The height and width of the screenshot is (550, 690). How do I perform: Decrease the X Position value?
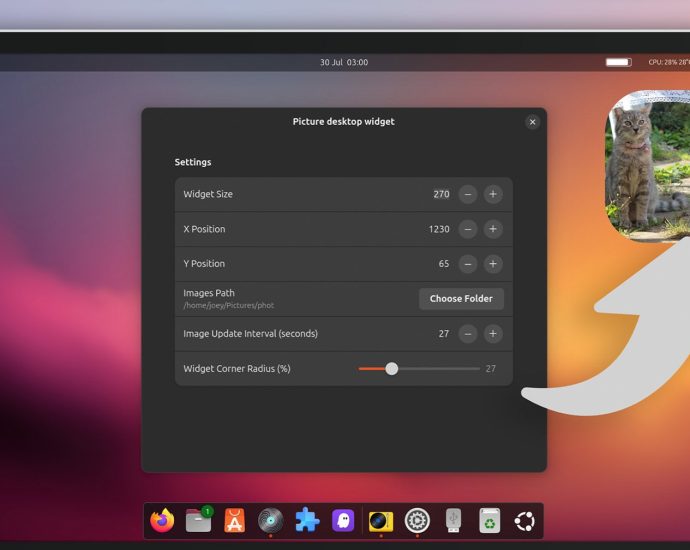pyautogui.click(x=468, y=229)
